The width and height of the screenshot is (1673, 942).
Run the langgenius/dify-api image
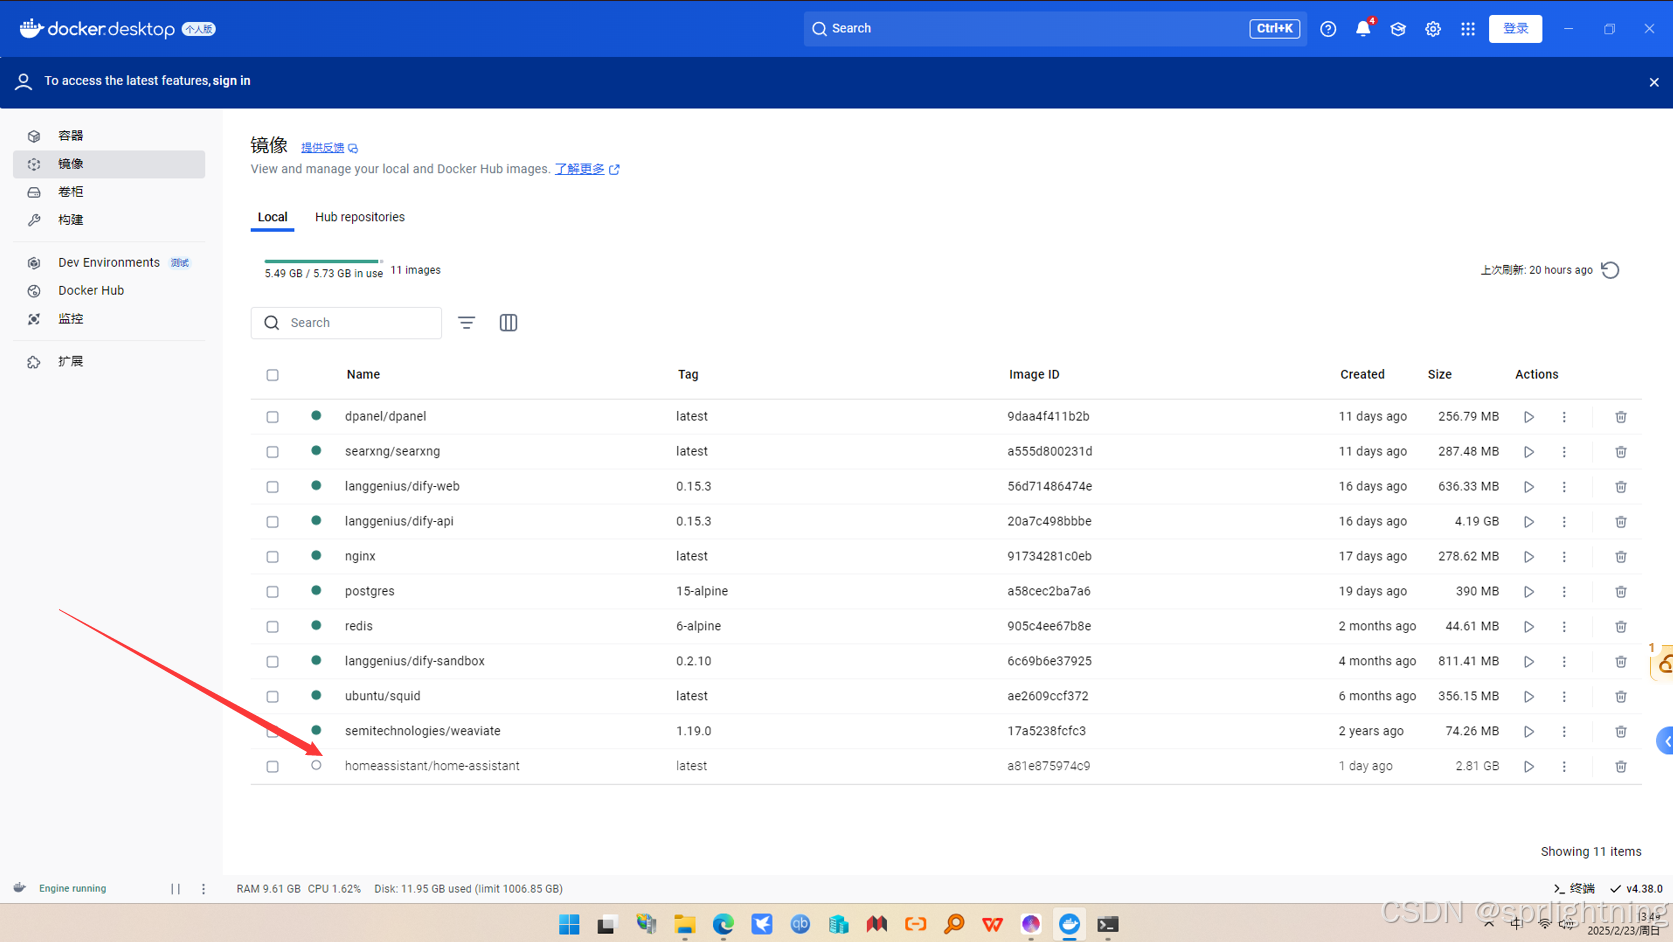[1529, 522]
